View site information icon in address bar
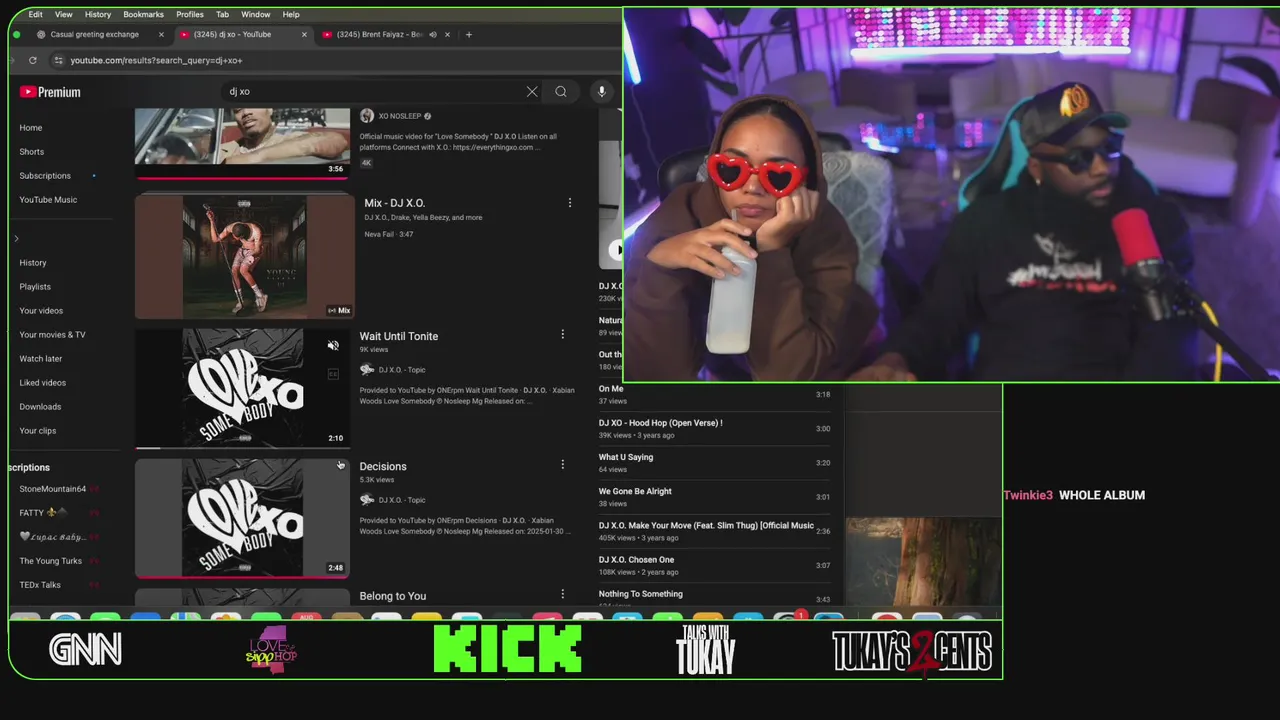 point(58,60)
